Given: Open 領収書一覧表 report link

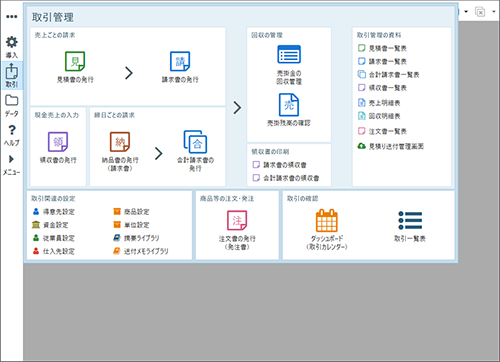Looking at the screenshot, I should point(382,88).
